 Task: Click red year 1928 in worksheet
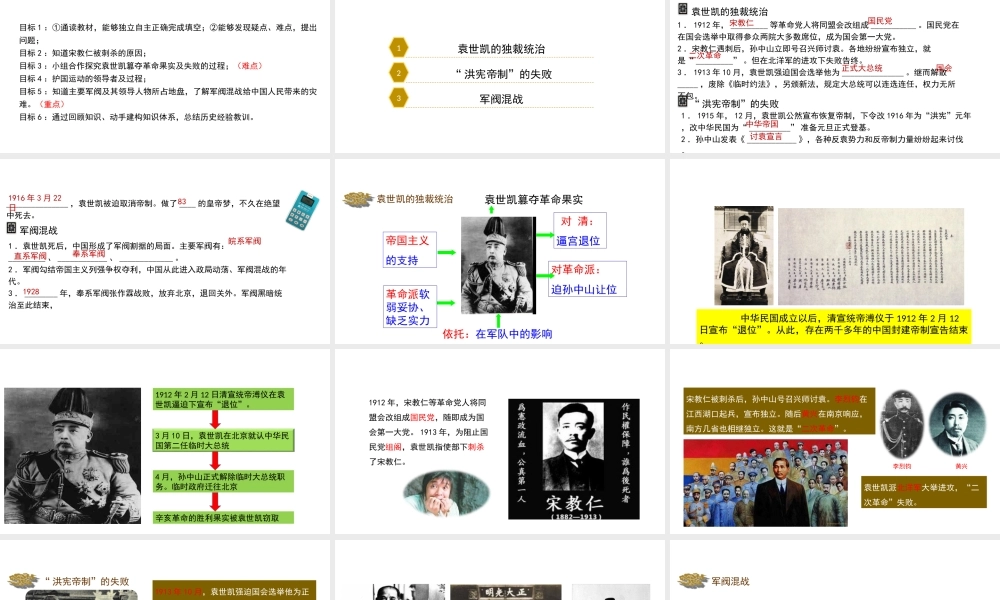click(31, 291)
